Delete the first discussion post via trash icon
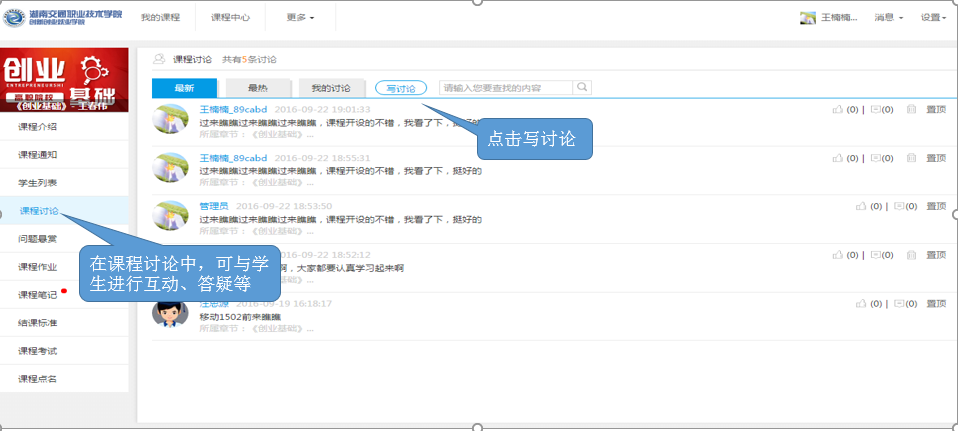 (x=911, y=110)
